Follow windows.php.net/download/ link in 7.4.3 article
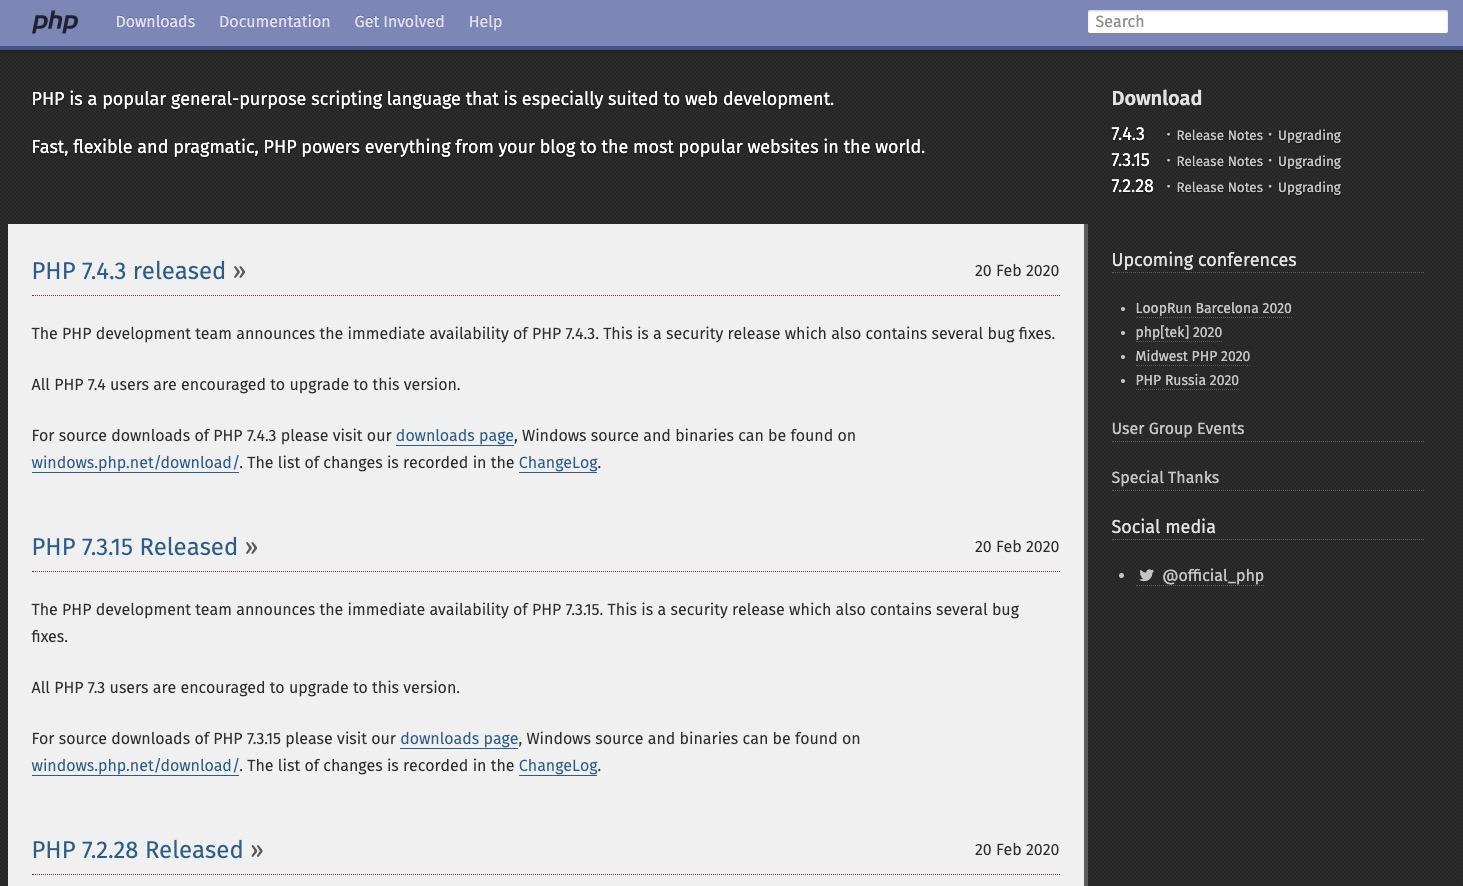The width and height of the screenshot is (1463, 886). coord(135,463)
